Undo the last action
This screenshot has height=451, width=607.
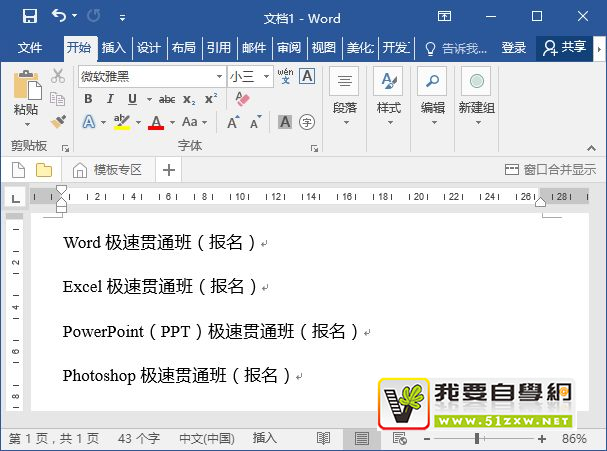pos(59,16)
